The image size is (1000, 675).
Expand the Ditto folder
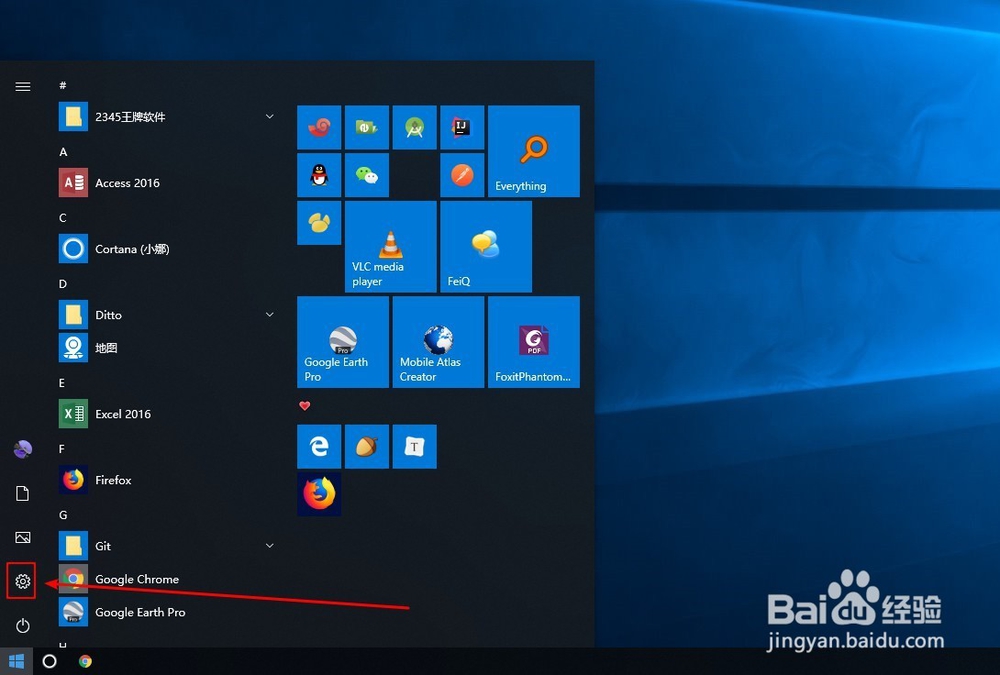[168, 315]
